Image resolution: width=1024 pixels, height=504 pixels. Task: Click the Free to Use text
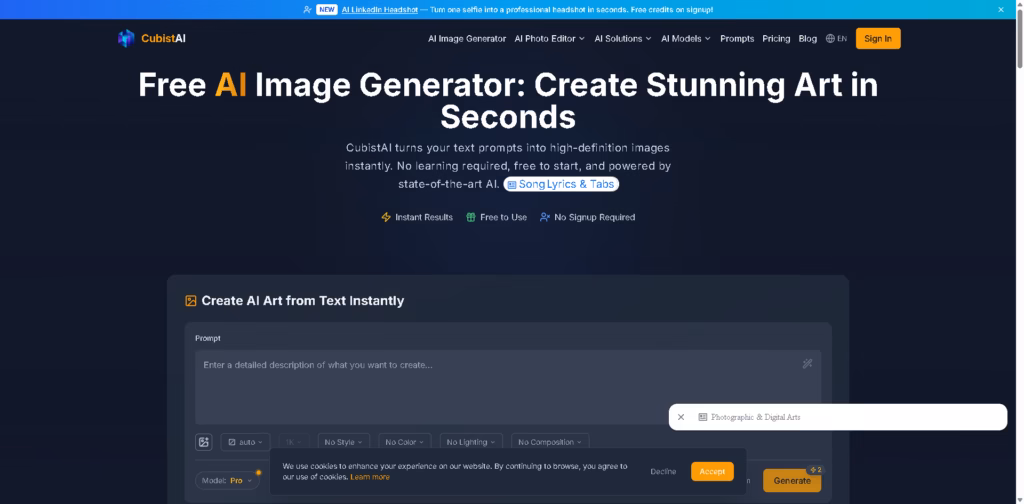[x=504, y=217]
